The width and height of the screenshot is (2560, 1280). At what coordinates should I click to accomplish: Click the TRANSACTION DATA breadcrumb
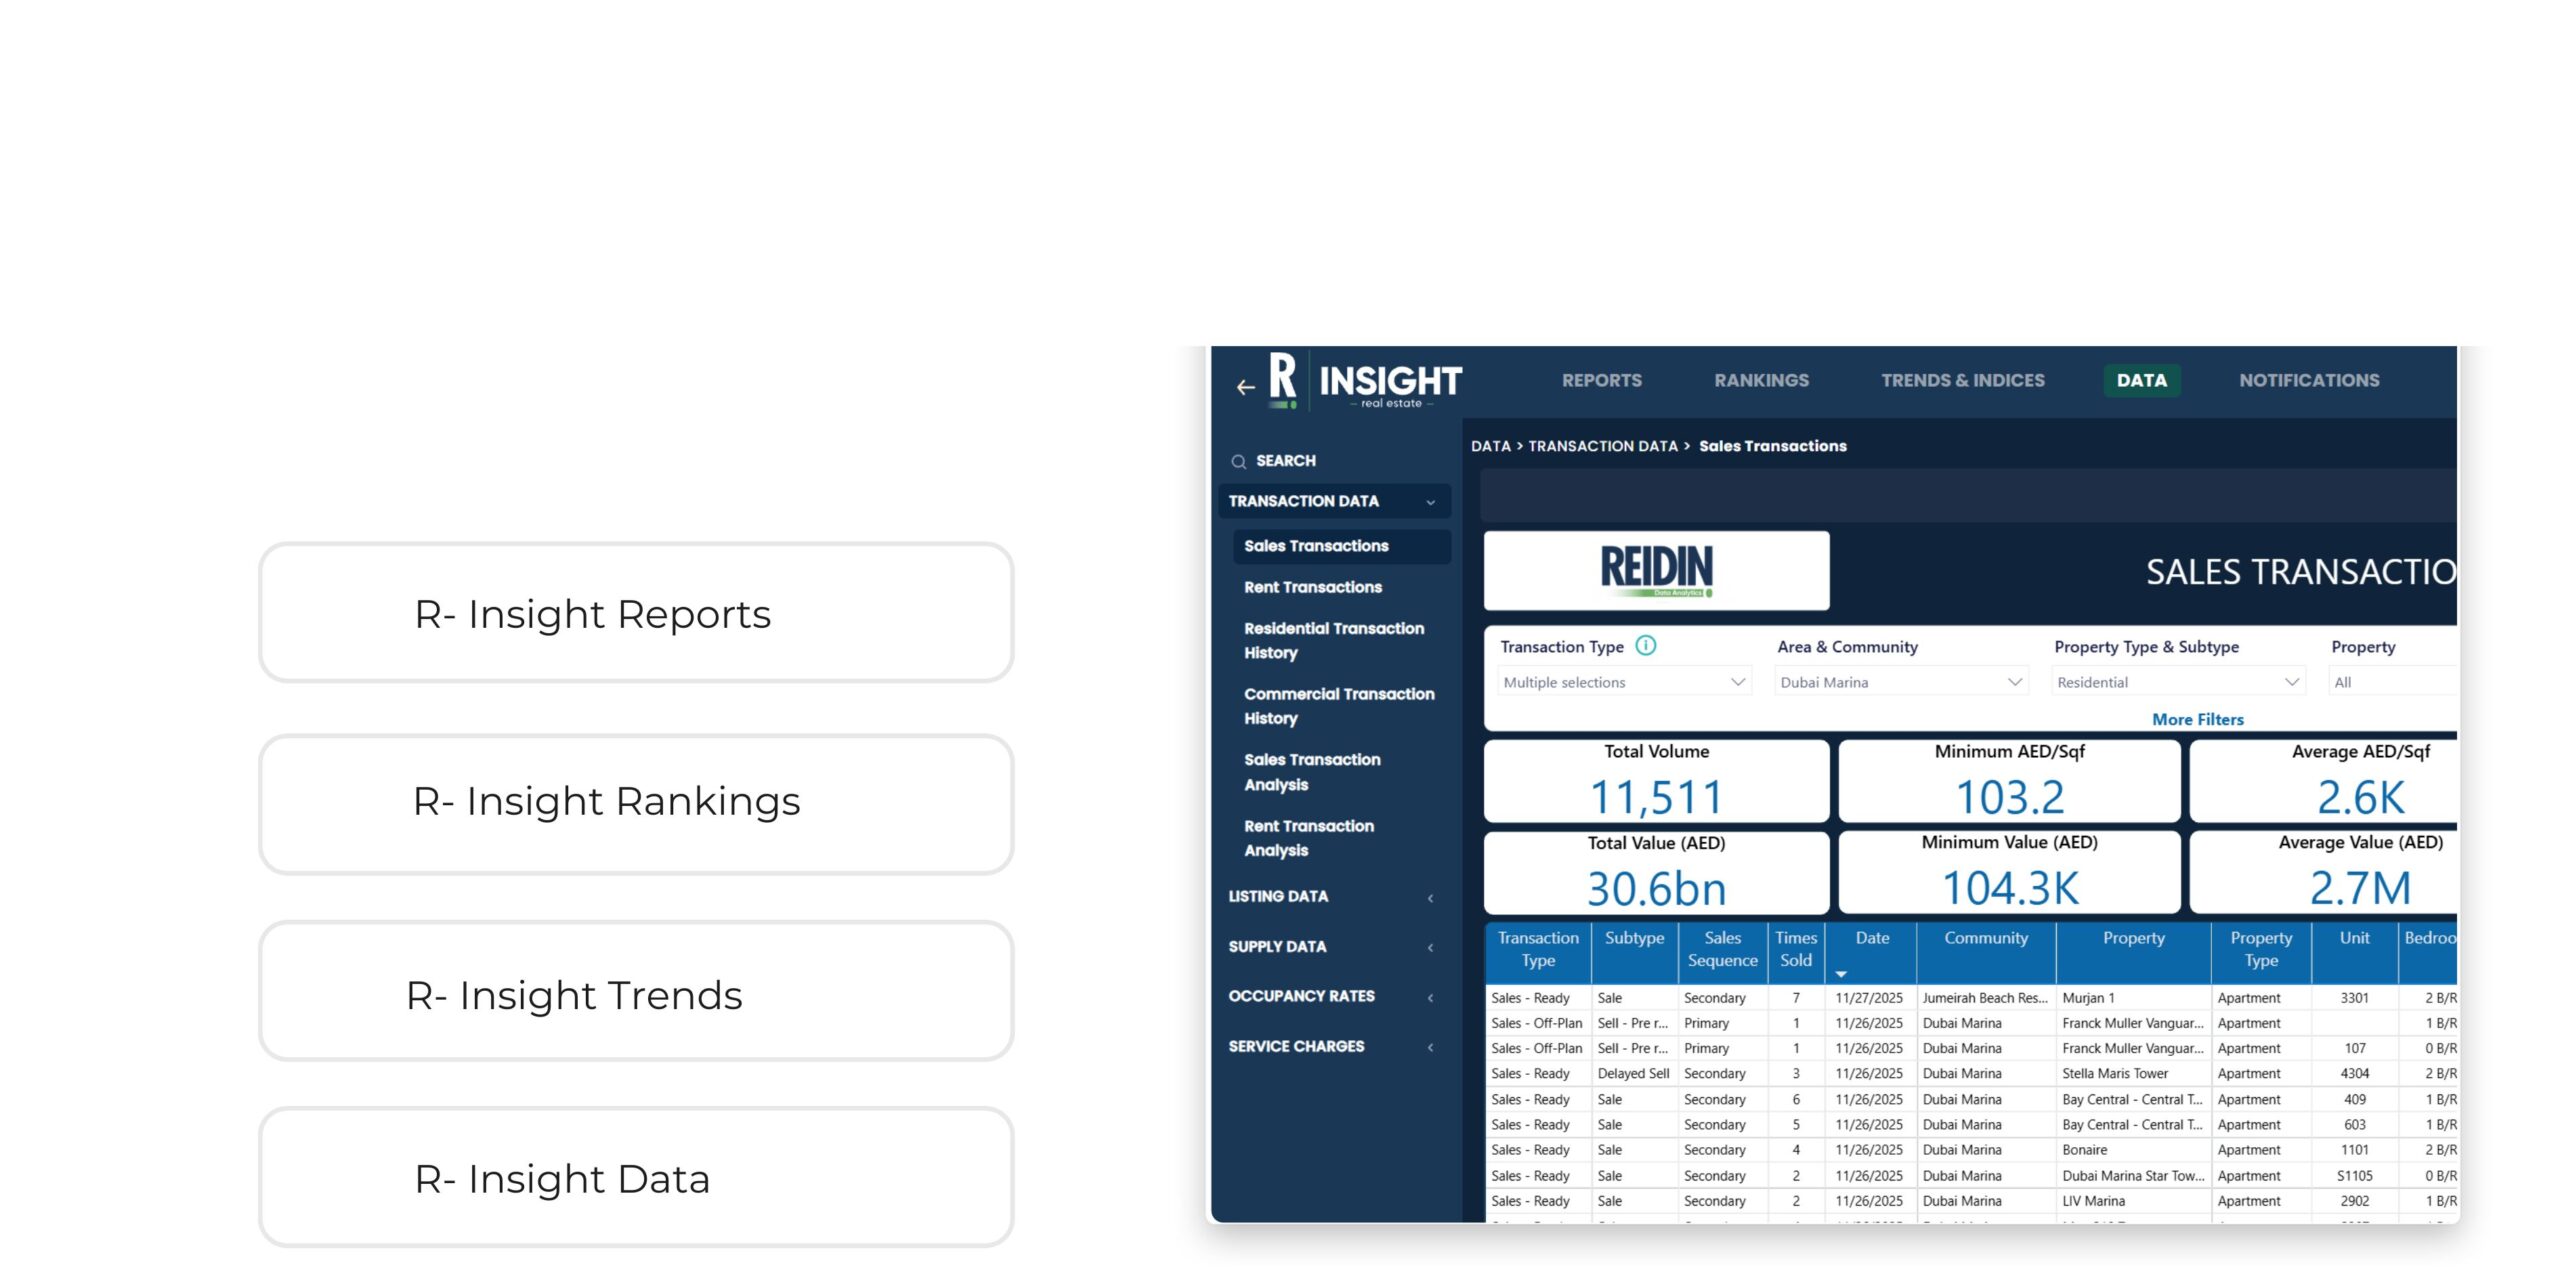[1603, 446]
